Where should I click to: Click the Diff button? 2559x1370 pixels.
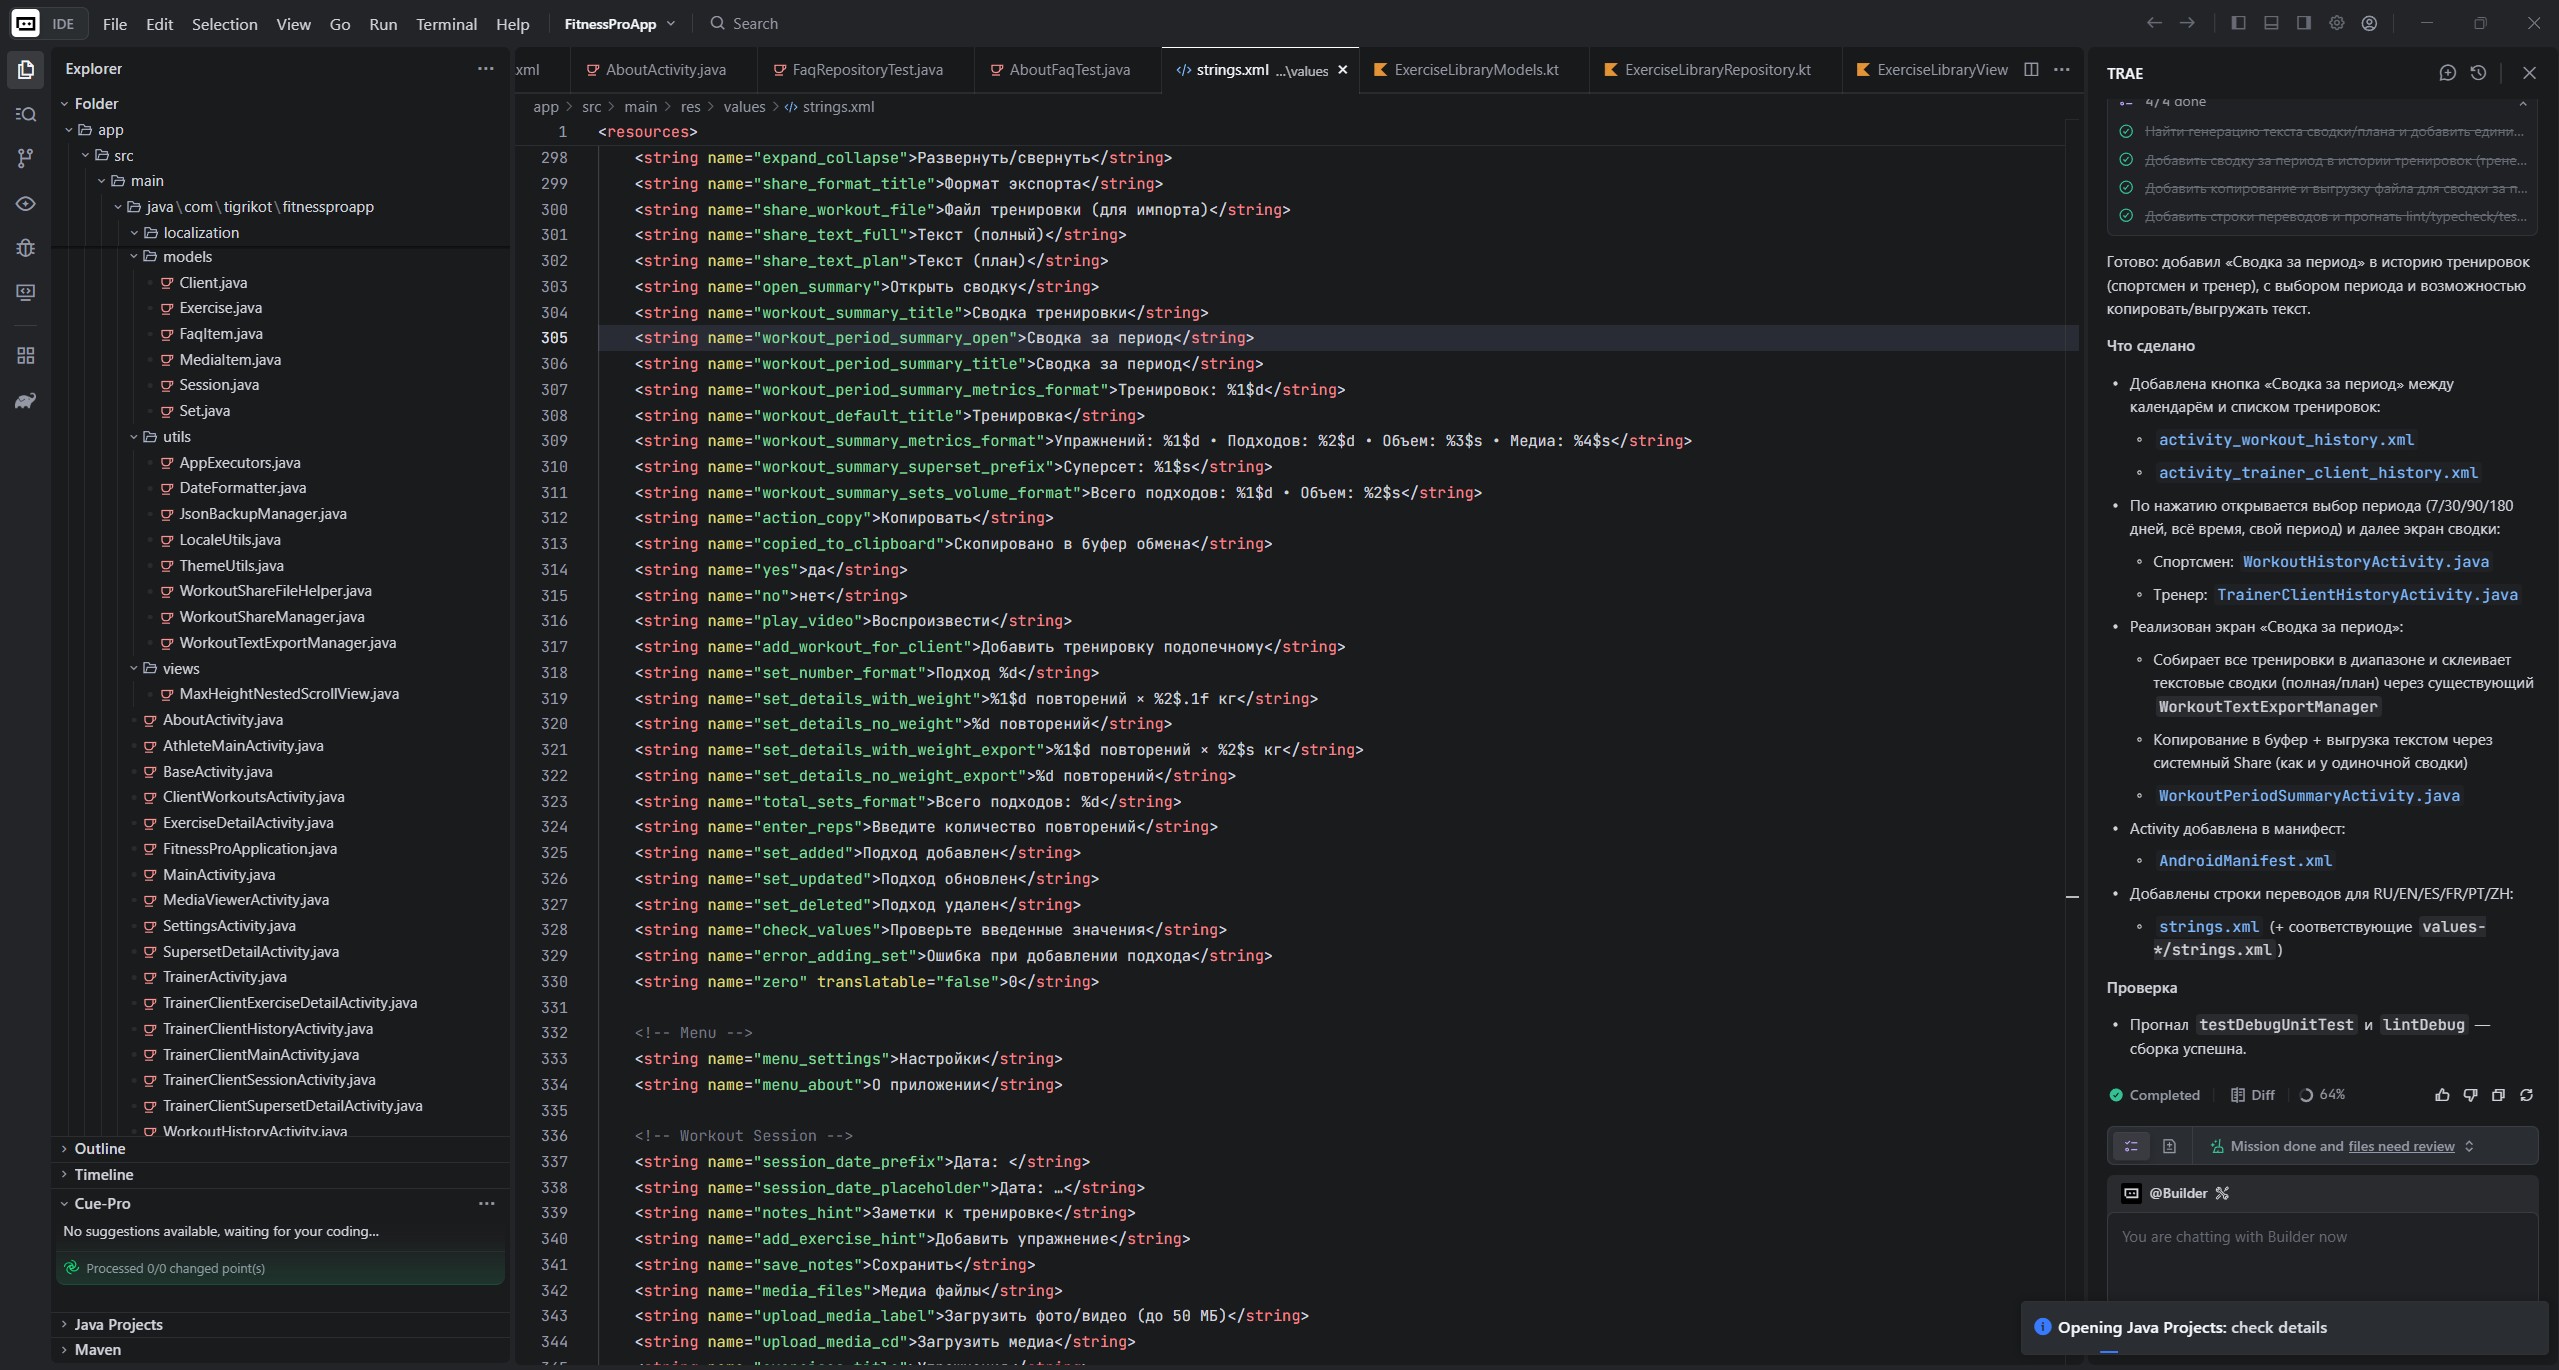coord(2252,1095)
